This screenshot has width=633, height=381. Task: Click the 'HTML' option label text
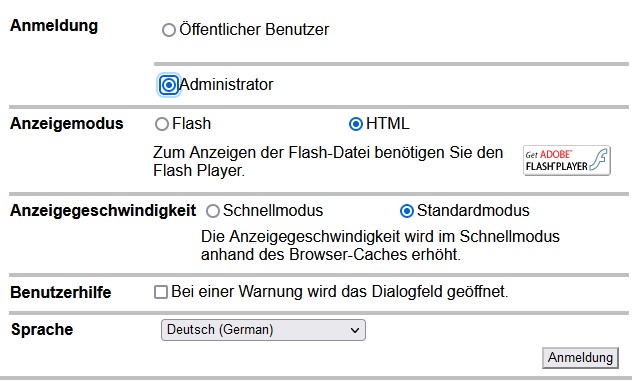coord(388,124)
